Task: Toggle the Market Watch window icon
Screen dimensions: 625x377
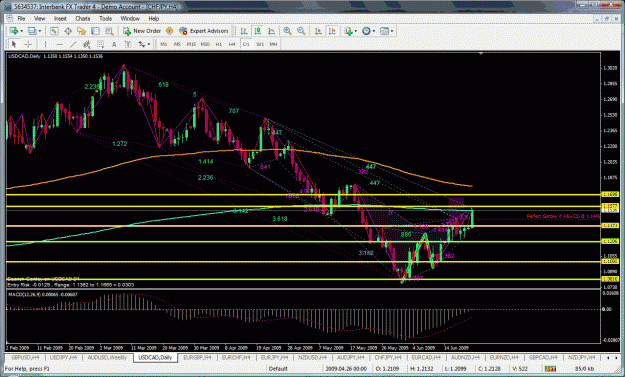Action: (x=54, y=31)
